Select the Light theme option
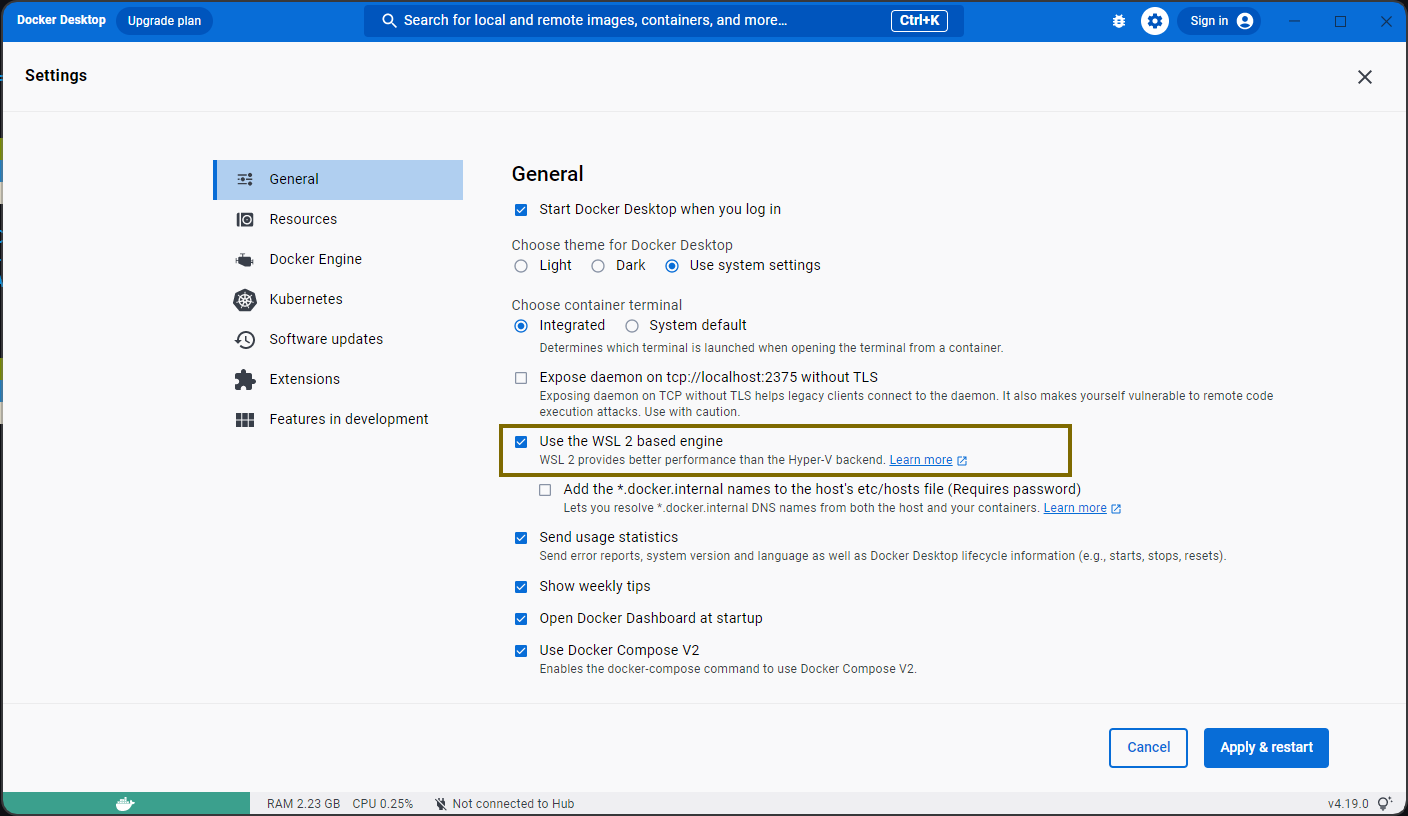This screenshot has width=1408, height=816. point(521,266)
